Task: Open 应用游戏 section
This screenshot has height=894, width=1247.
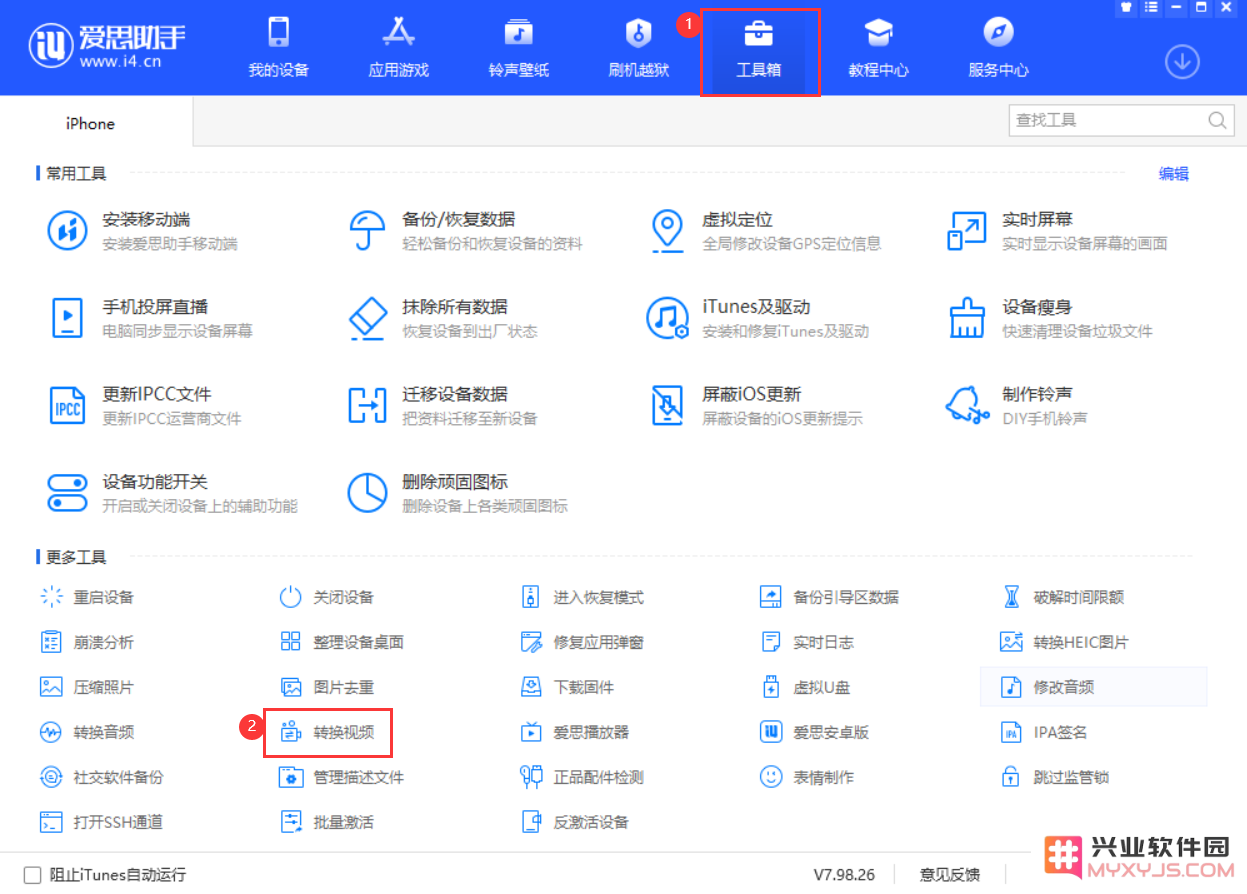Action: coord(398,48)
